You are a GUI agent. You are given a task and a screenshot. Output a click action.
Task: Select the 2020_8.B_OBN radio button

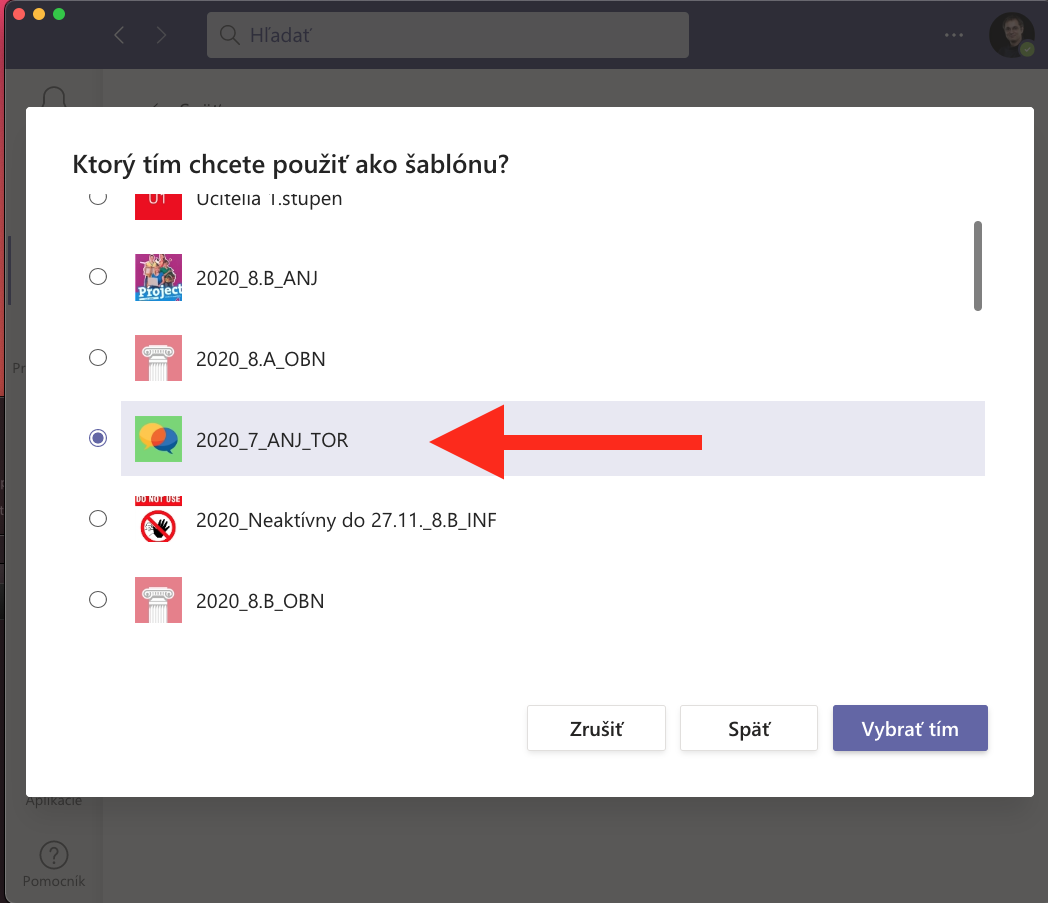pos(98,600)
